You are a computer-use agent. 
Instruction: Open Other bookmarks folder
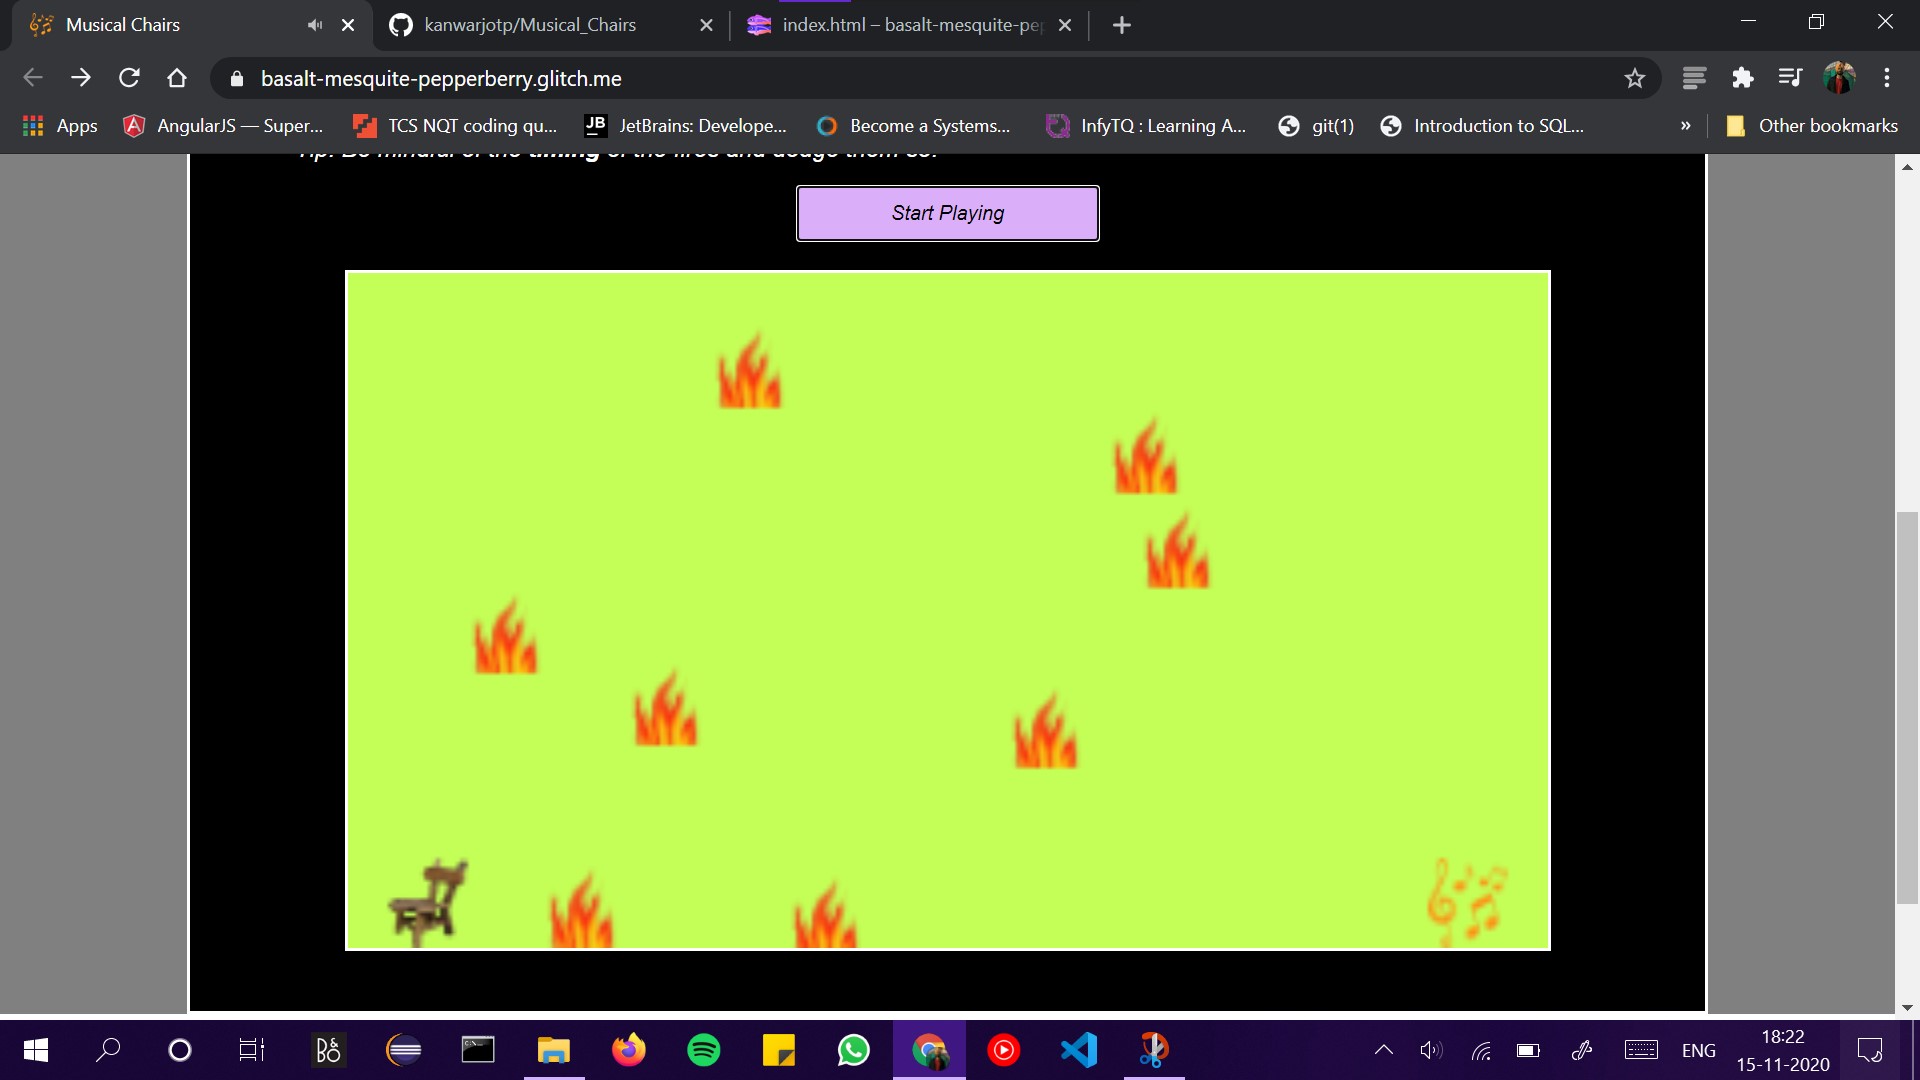pyautogui.click(x=1812, y=126)
